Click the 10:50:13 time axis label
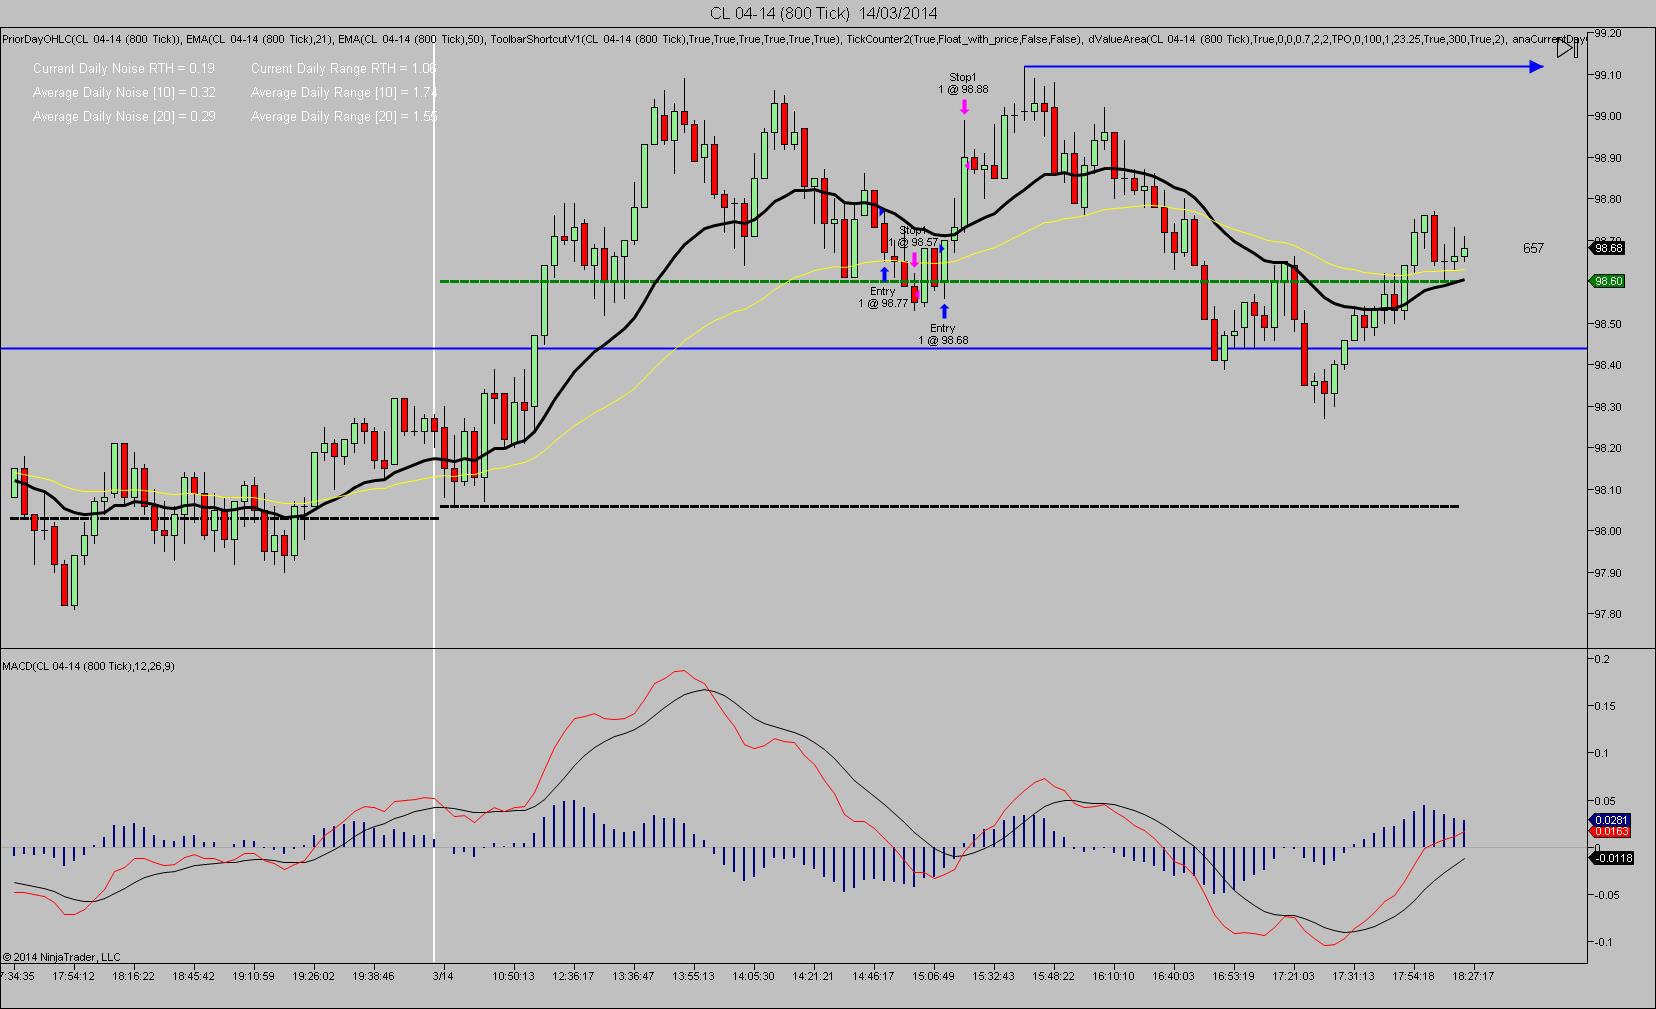The width and height of the screenshot is (1656, 1009). click(513, 976)
